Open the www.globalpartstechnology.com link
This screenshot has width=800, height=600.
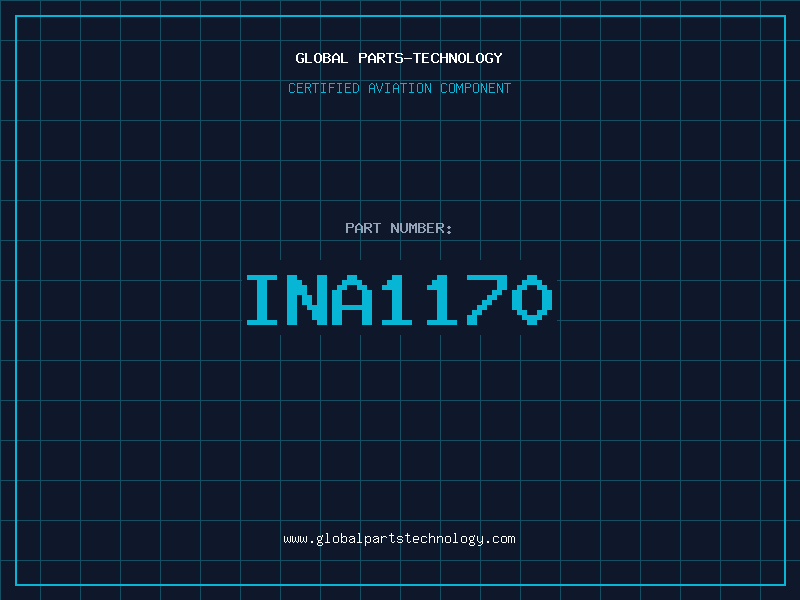(399, 539)
